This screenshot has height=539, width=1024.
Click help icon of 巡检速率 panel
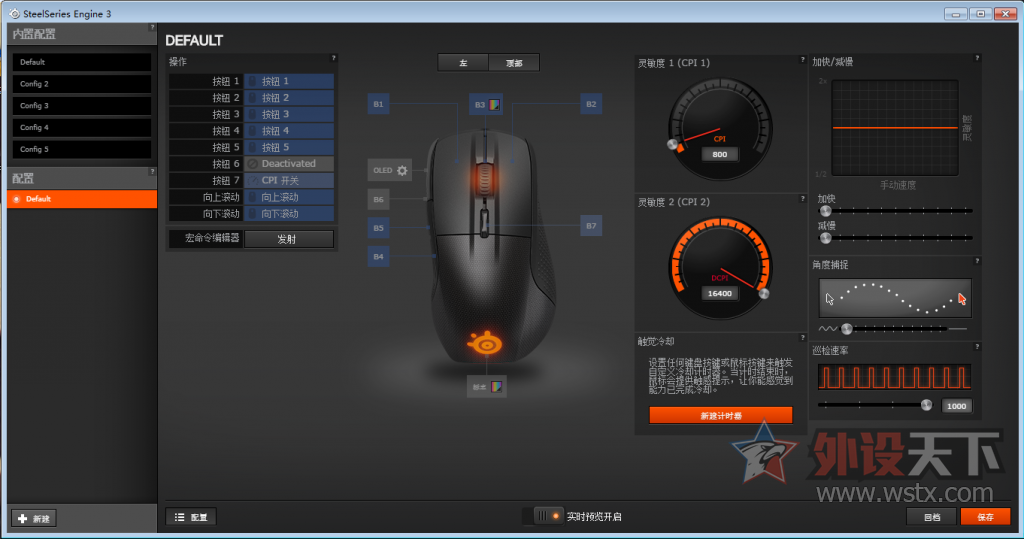977,347
